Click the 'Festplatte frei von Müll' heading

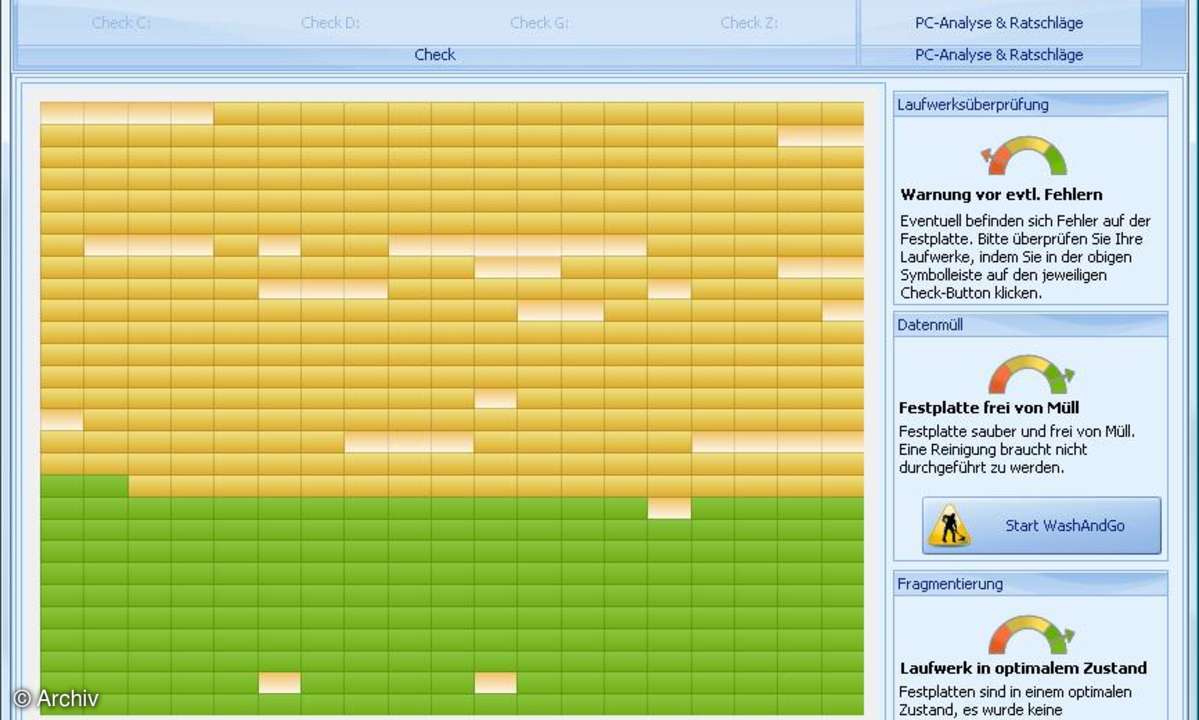tap(989, 408)
